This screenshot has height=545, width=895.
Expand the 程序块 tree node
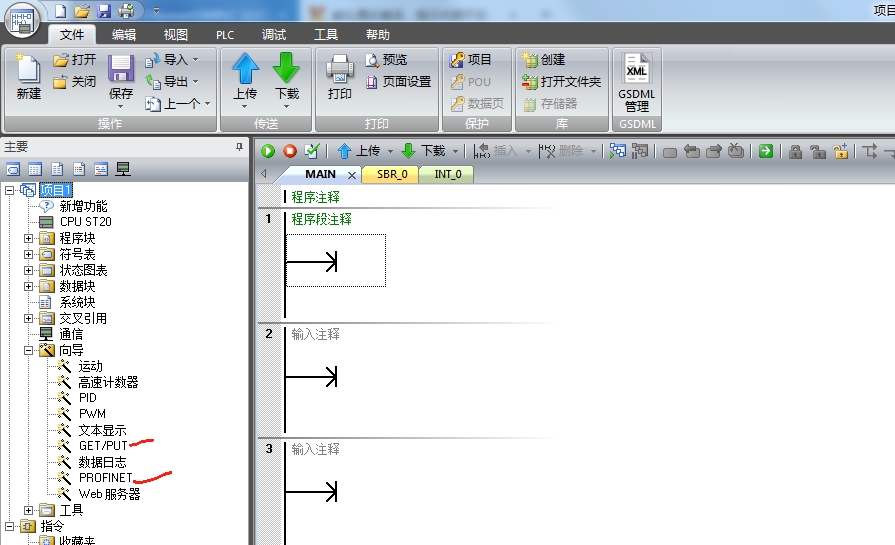pos(29,238)
